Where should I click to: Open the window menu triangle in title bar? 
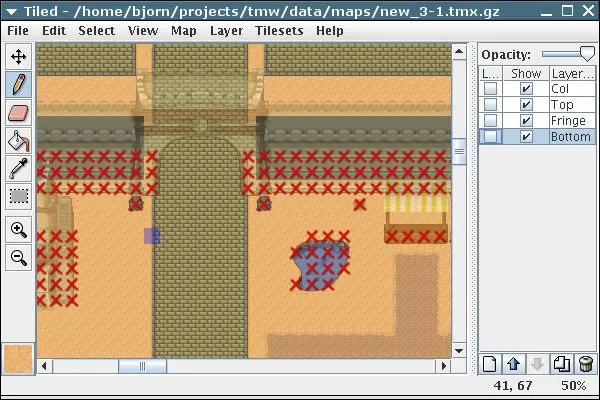[12, 11]
